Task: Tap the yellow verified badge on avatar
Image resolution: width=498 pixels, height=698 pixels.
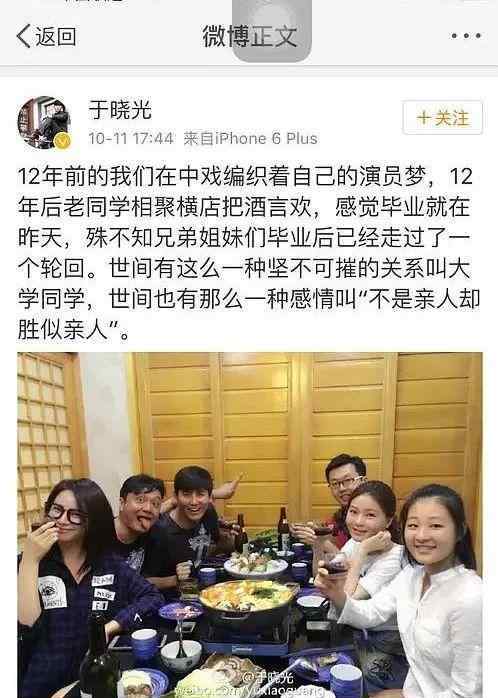Action: 62,141
